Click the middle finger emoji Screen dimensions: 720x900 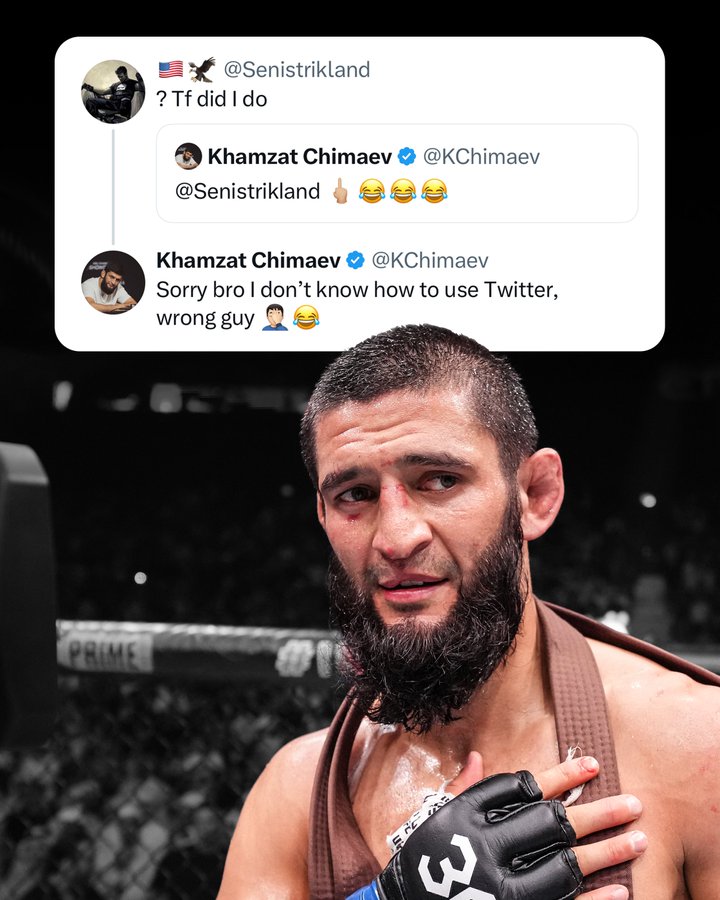[x=340, y=191]
